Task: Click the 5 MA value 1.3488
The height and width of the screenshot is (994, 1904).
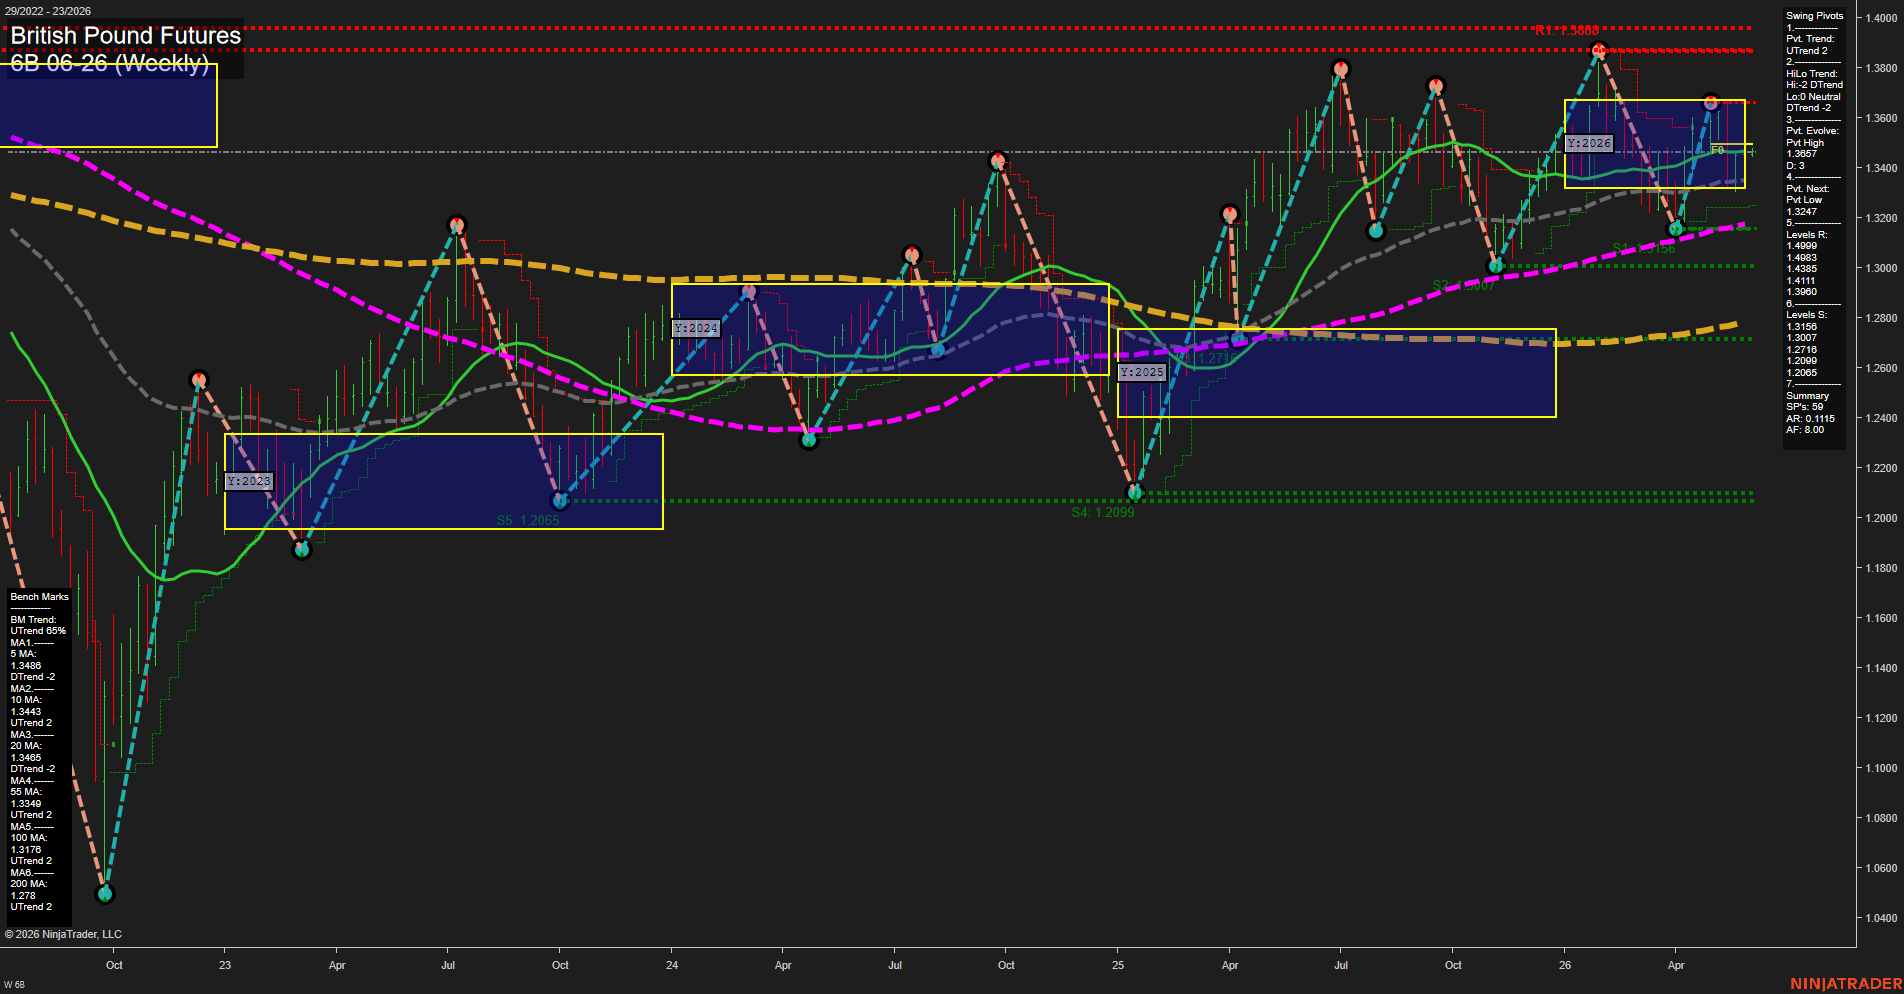Action: tap(26, 666)
